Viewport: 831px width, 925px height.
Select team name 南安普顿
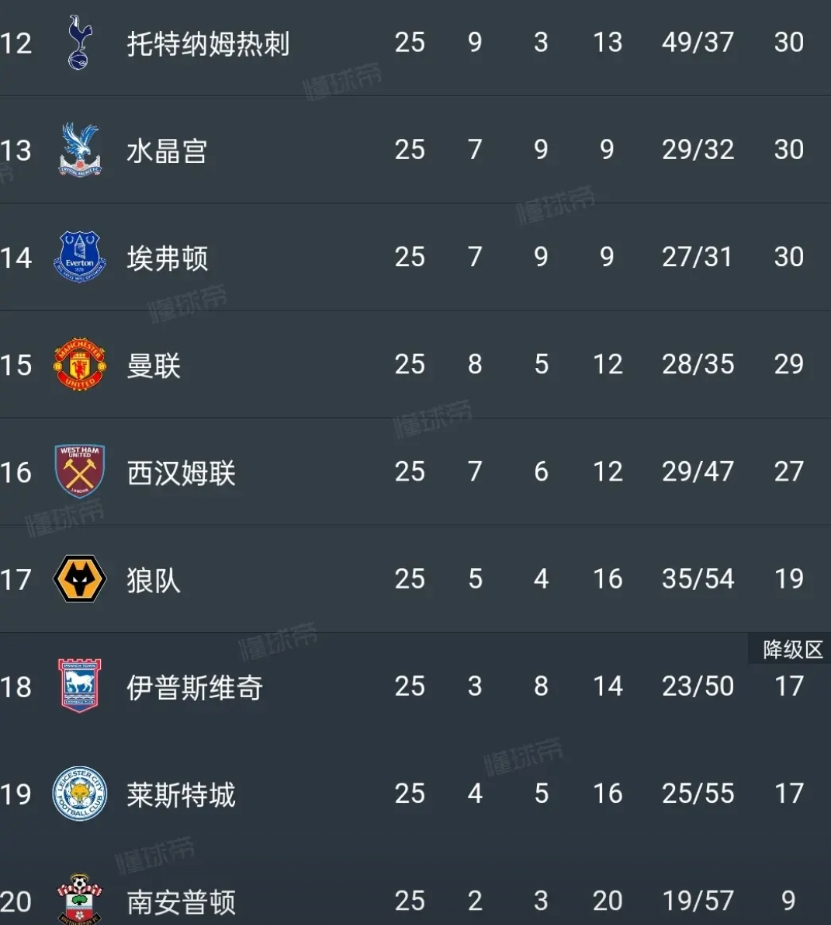point(181,903)
